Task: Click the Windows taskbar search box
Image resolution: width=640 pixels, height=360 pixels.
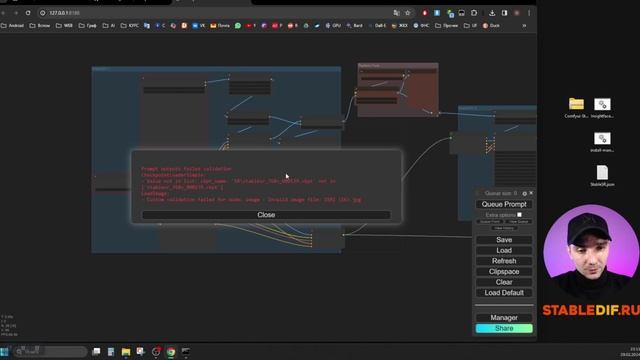Action: (51, 351)
